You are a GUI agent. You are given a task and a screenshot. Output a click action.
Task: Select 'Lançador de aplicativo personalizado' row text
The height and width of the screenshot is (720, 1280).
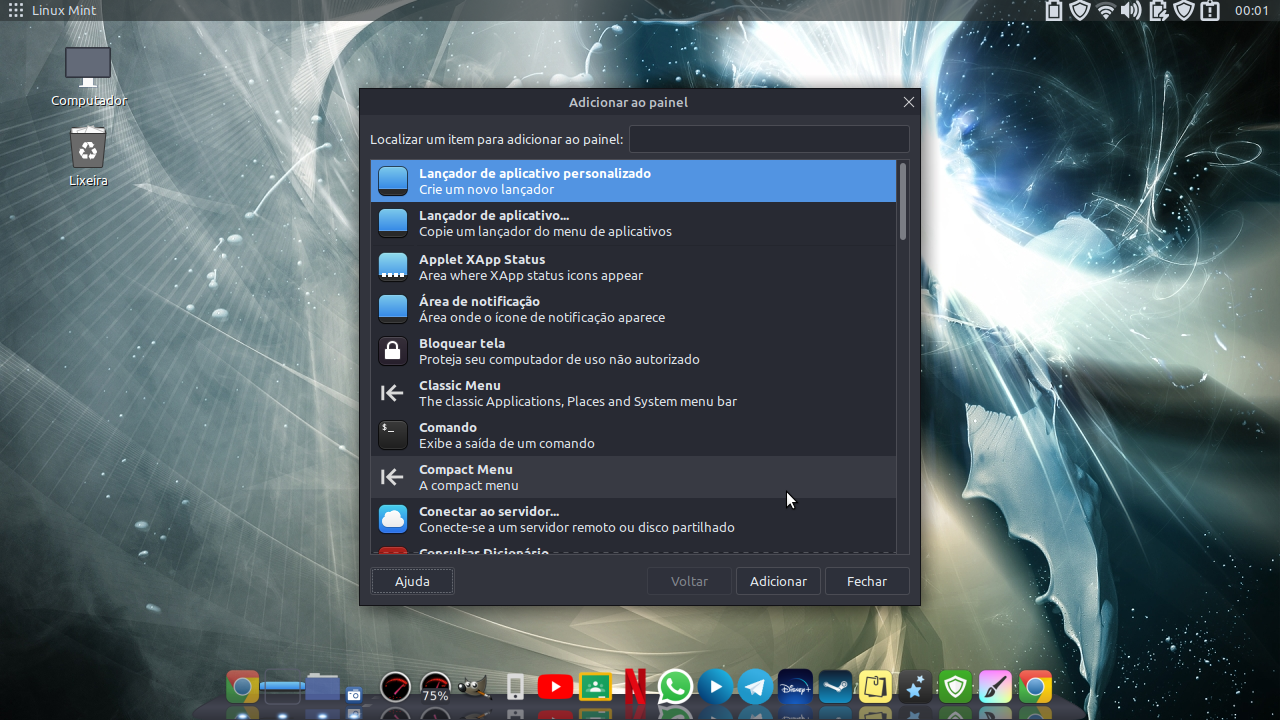coord(535,173)
